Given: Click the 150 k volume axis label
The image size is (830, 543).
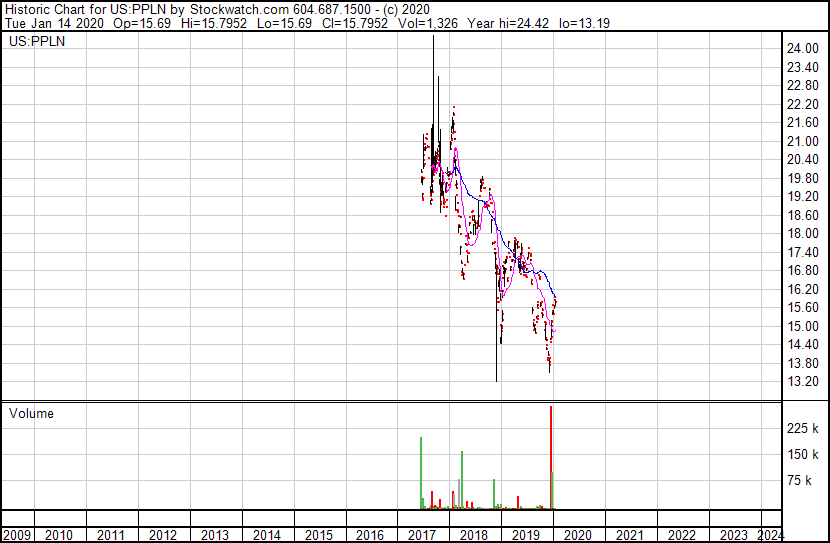Looking at the screenshot, I should pos(803,455).
